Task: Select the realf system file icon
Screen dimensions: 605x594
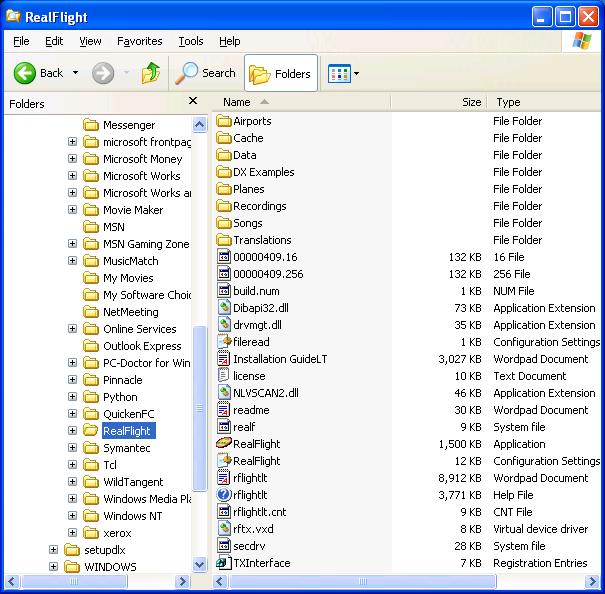Action: pos(224,426)
